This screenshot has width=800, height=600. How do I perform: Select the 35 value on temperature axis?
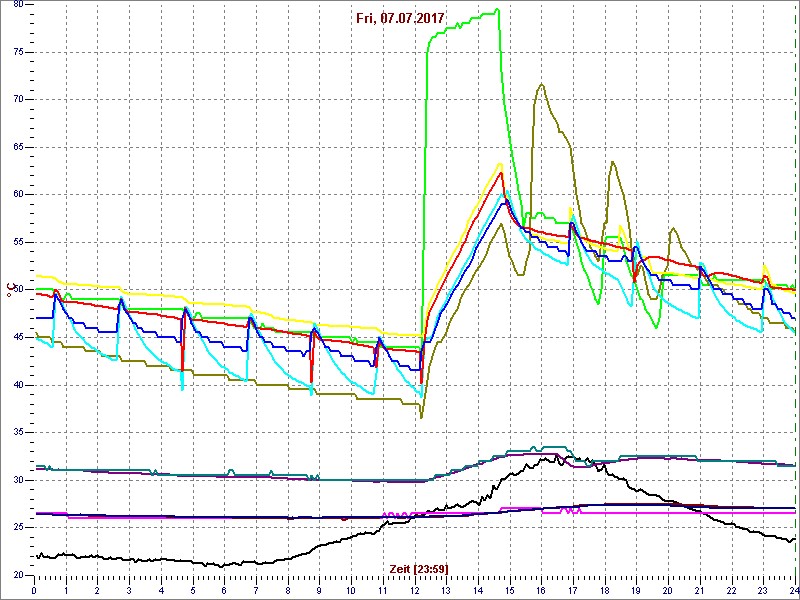(x=19, y=432)
